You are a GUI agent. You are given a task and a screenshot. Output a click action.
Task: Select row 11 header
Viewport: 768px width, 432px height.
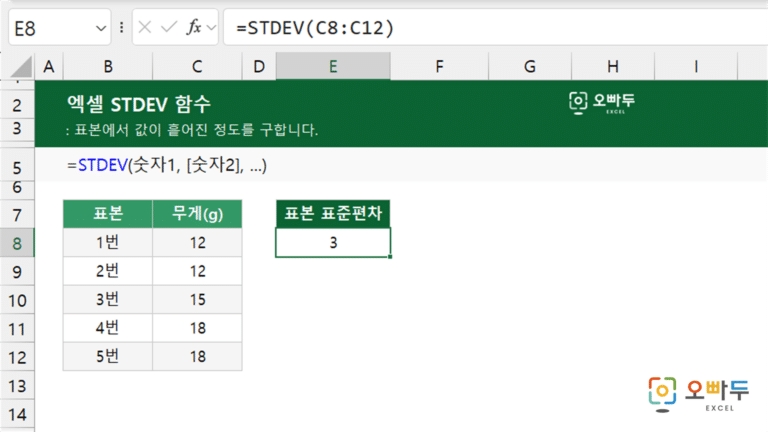17,329
